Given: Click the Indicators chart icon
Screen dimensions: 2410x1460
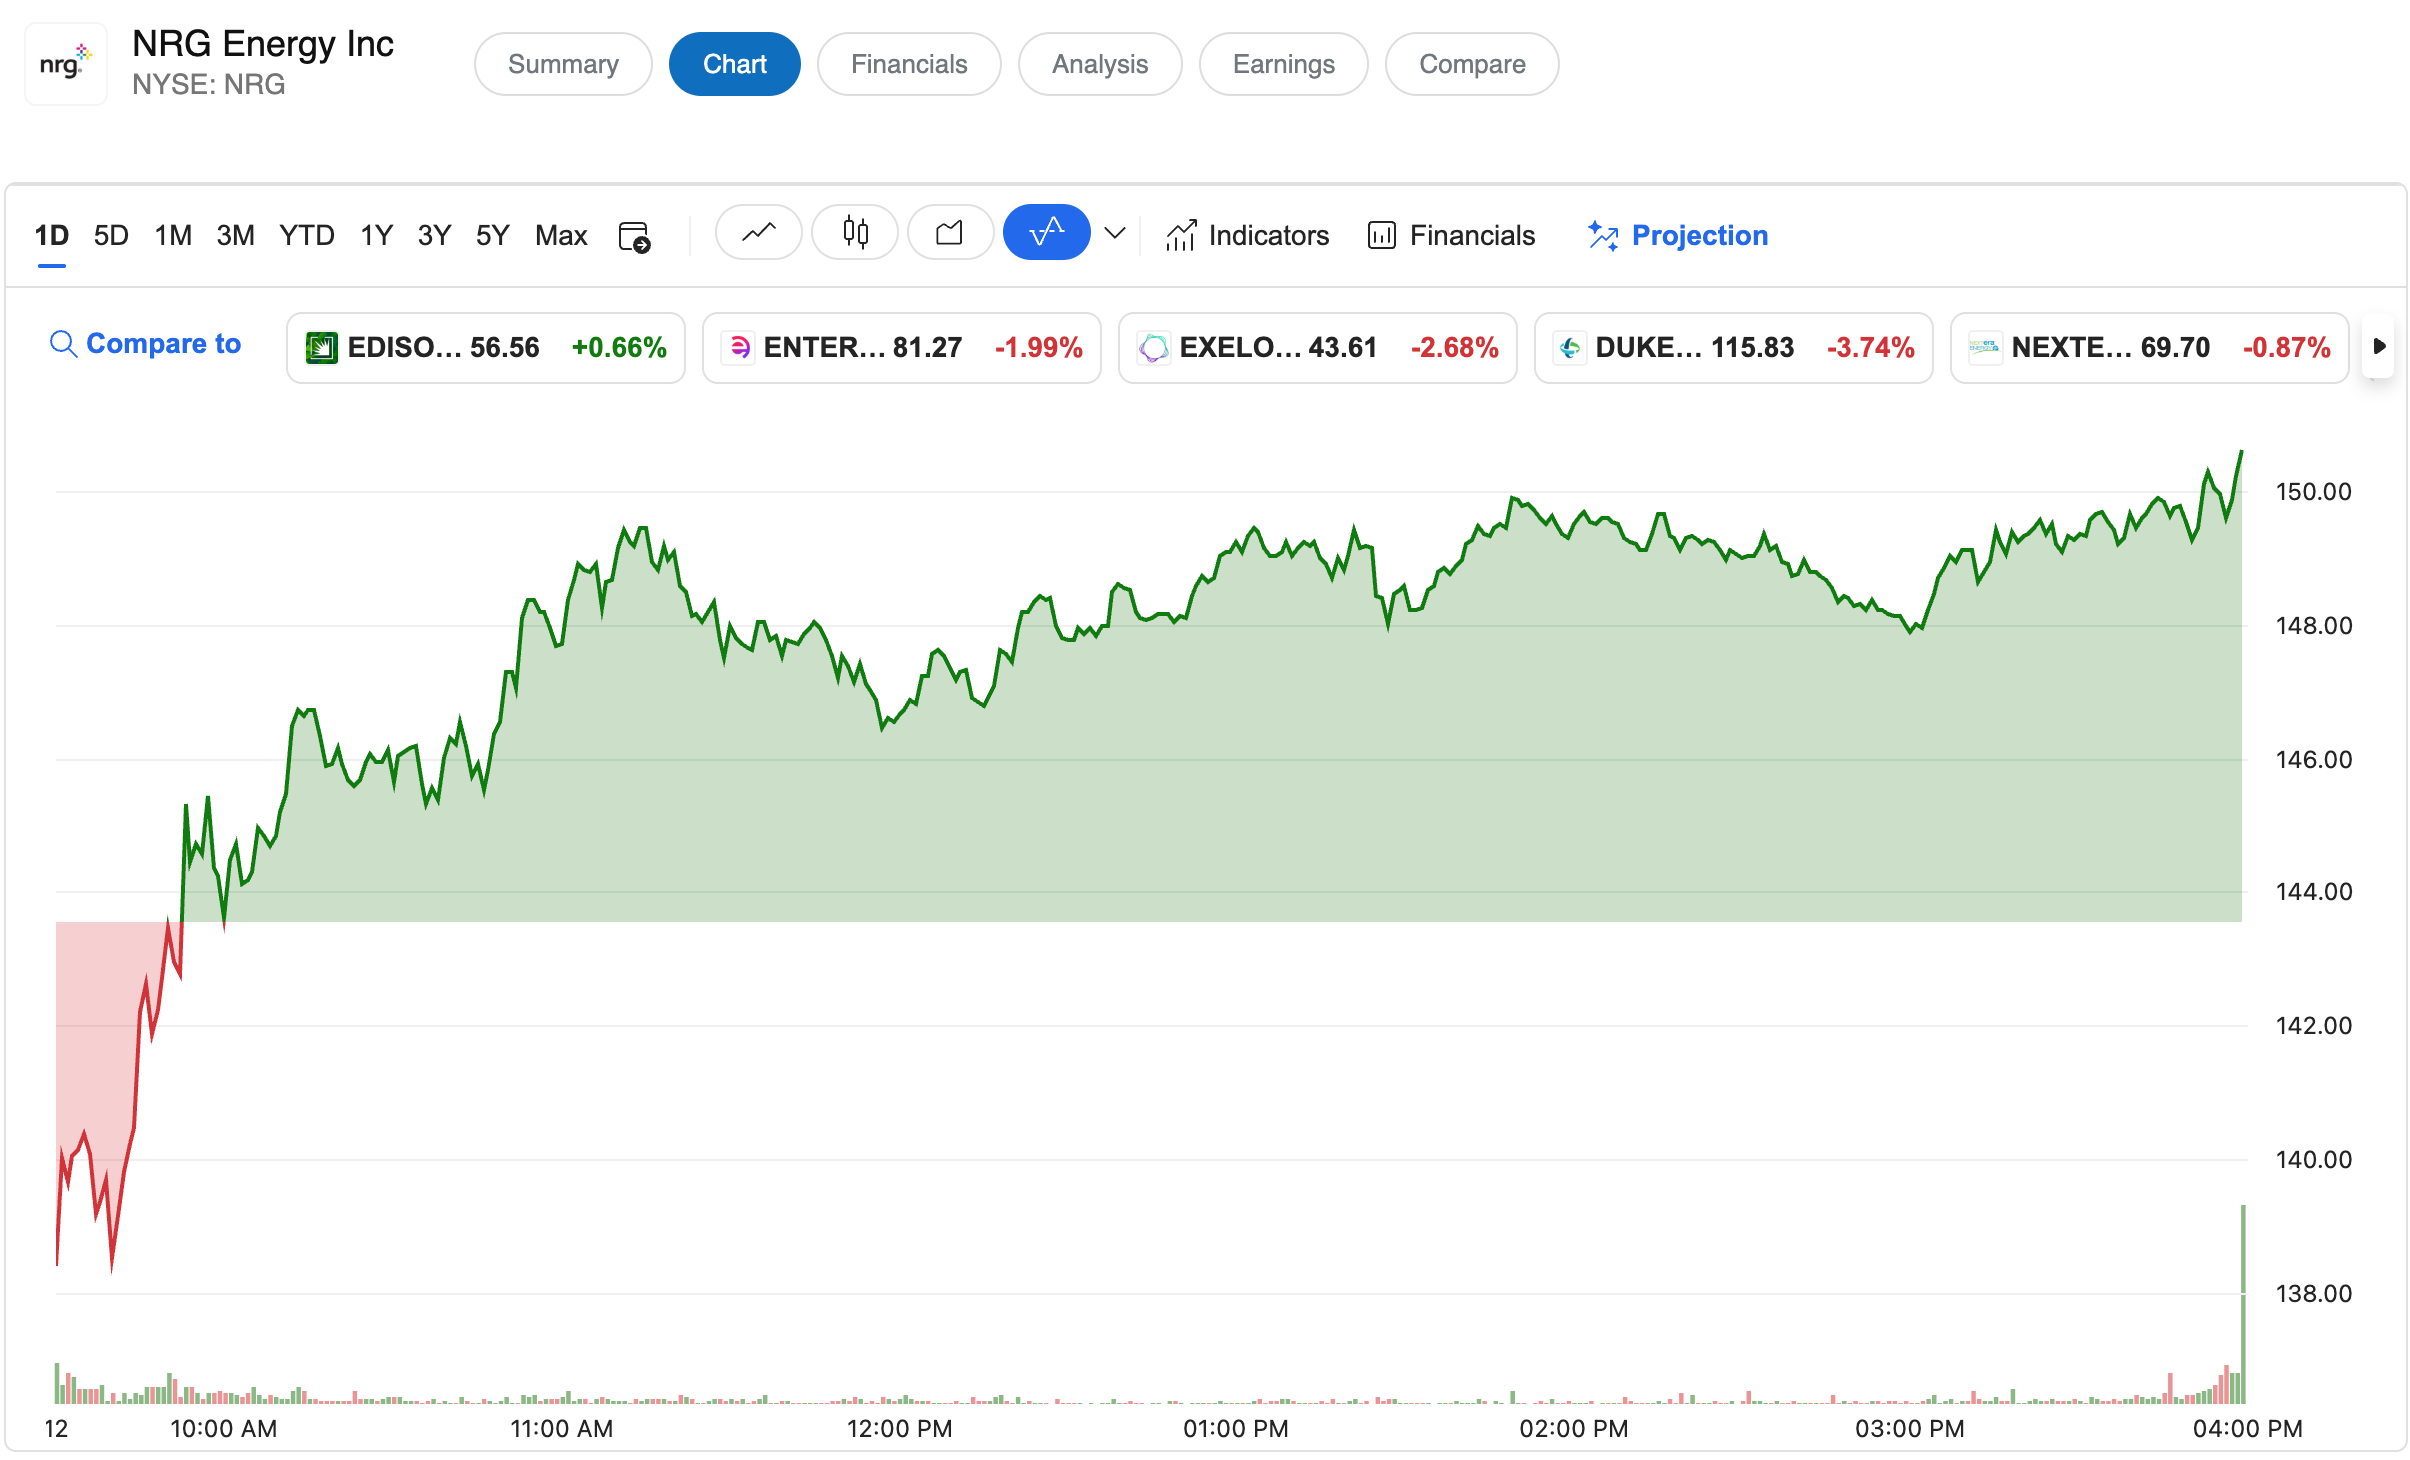Looking at the screenshot, I should pyautogui.click(x=1181, y=236).
